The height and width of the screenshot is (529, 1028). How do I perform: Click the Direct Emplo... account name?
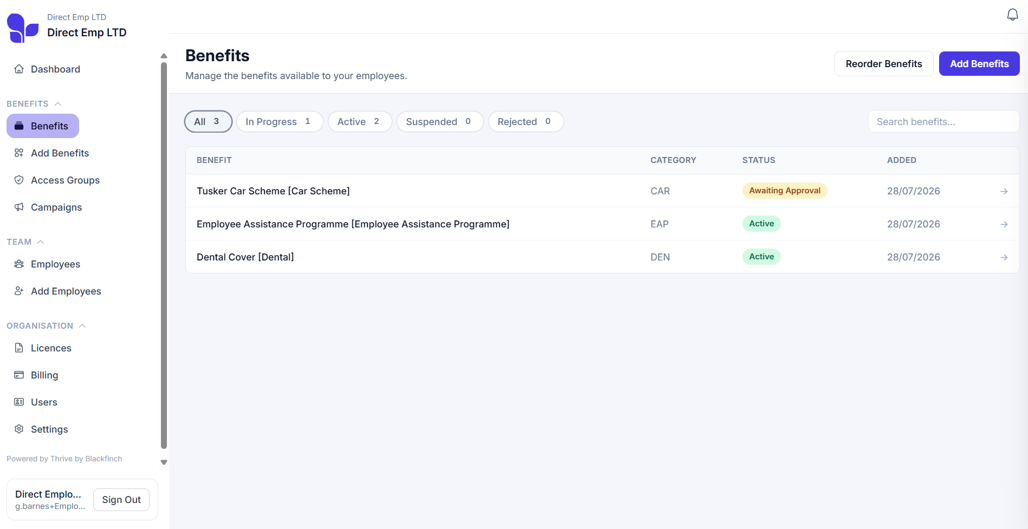(x=49, y=494)
